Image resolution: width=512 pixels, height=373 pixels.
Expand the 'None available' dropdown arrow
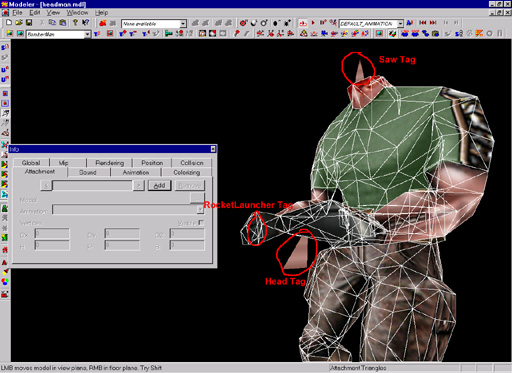click(183, 24)
